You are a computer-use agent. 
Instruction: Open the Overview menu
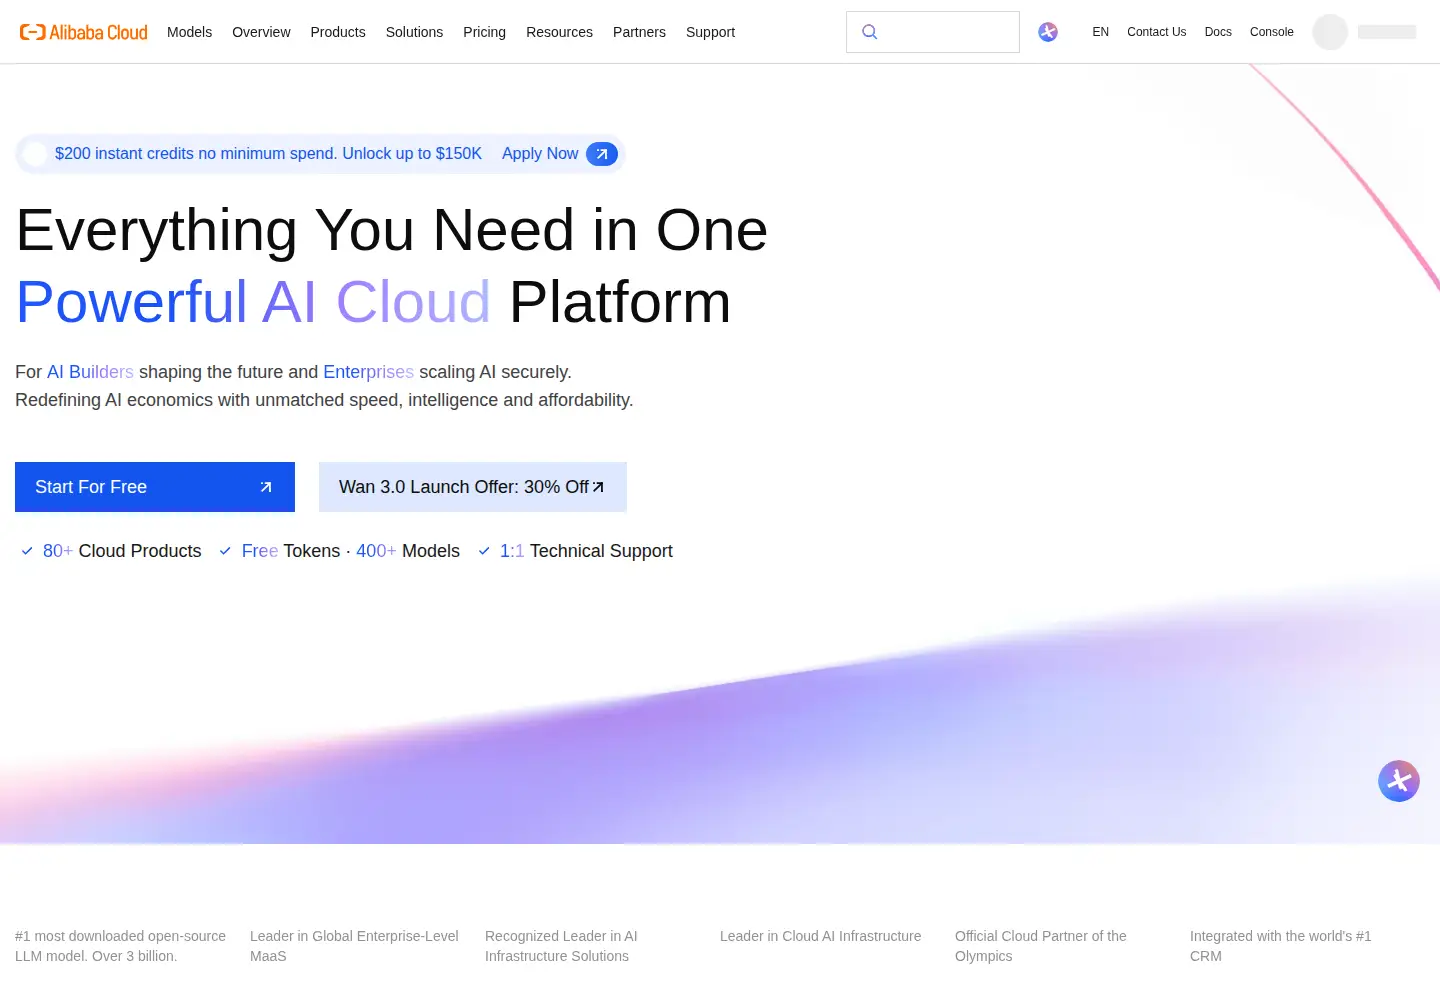261,32
